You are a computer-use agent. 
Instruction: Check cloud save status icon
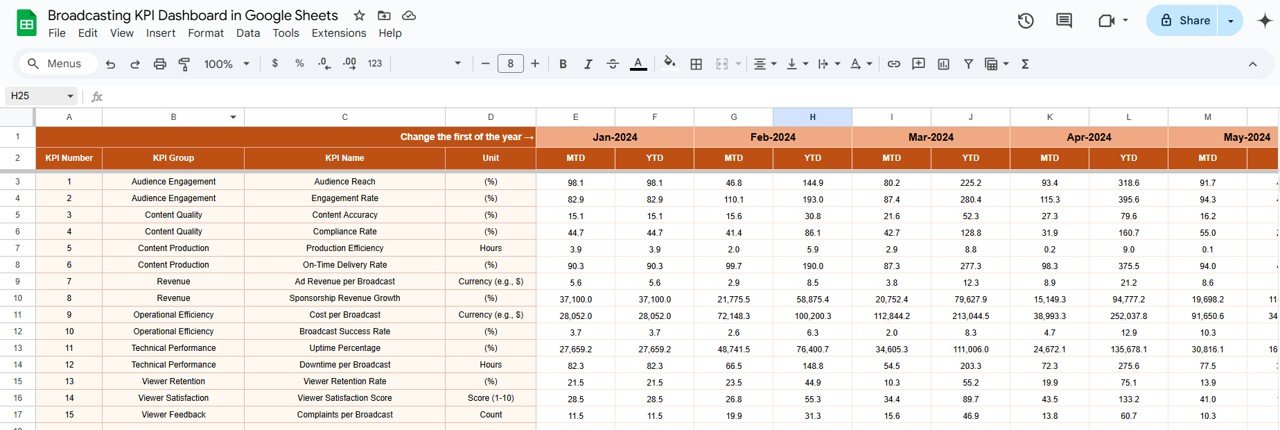[409, 16]
